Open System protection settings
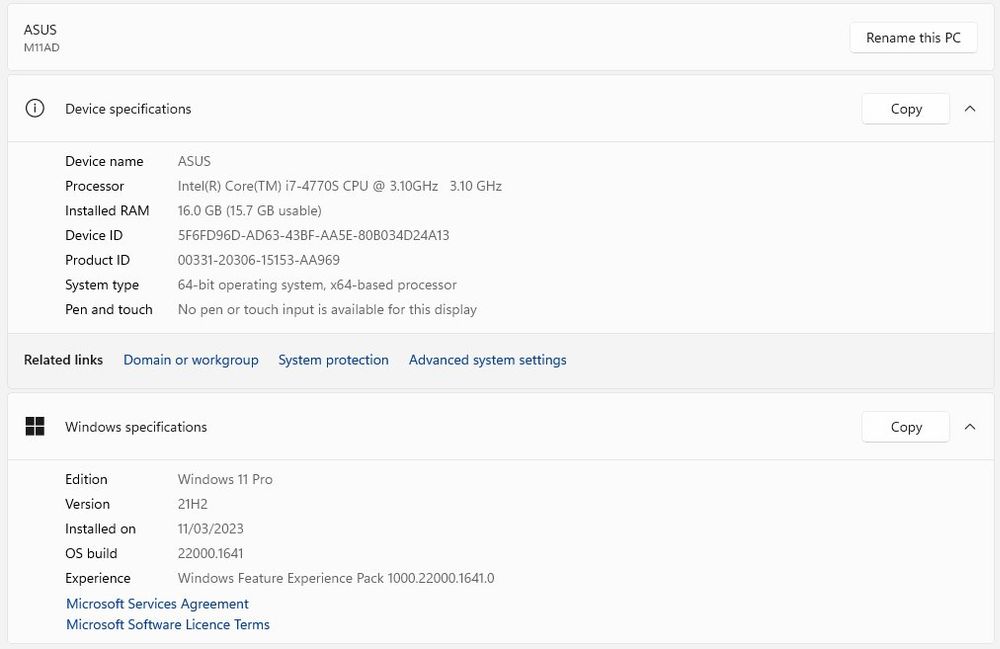1000x649 pixels. (333, 359)
